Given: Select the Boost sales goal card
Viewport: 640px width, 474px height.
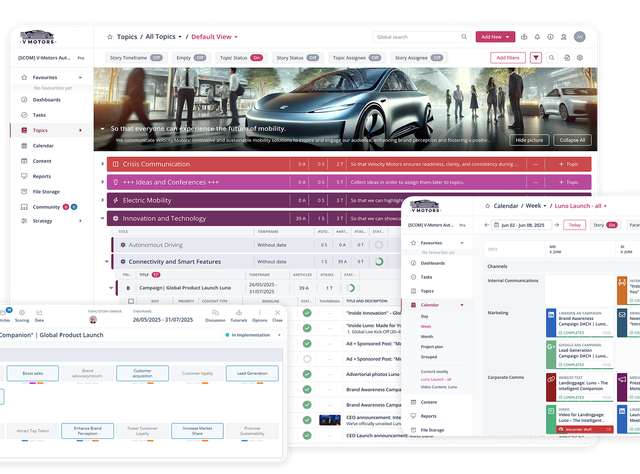Looking at the screenshot, I should tap(33, 373).
